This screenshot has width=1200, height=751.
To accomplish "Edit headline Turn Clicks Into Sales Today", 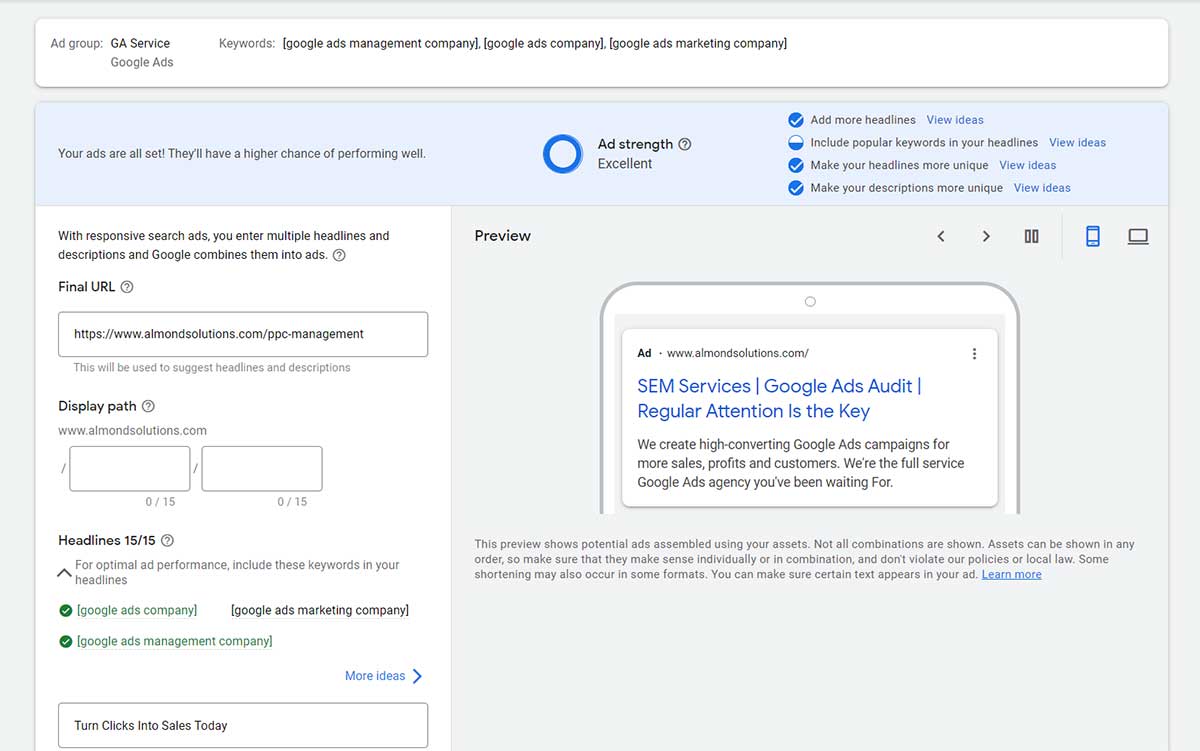I will point(243,726).
